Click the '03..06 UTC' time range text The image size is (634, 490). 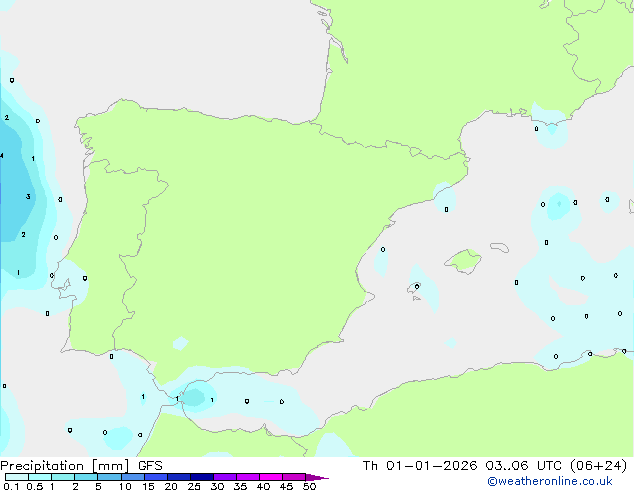click(x=524, y=466)
